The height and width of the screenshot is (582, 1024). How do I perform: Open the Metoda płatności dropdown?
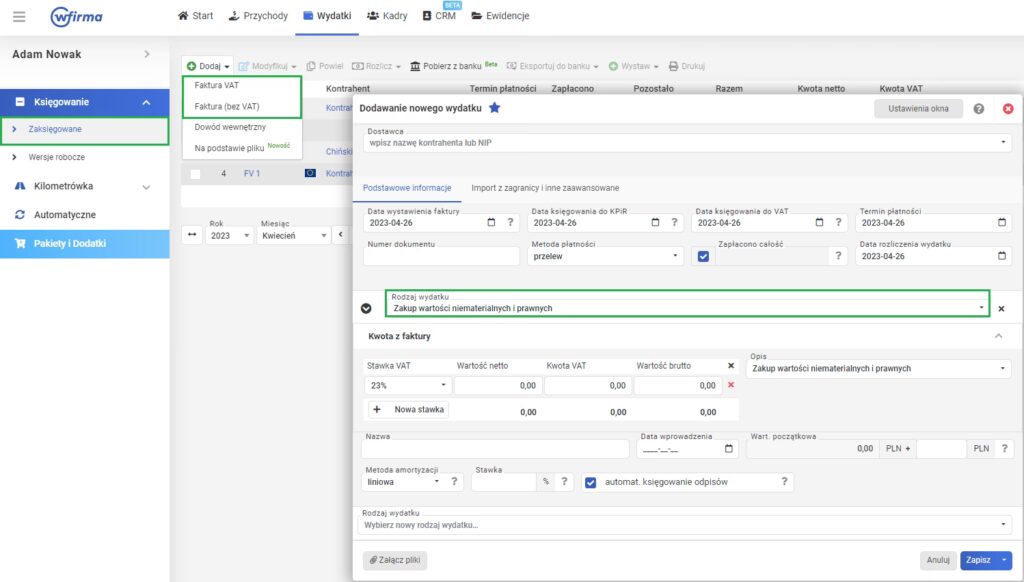point(603,256)
